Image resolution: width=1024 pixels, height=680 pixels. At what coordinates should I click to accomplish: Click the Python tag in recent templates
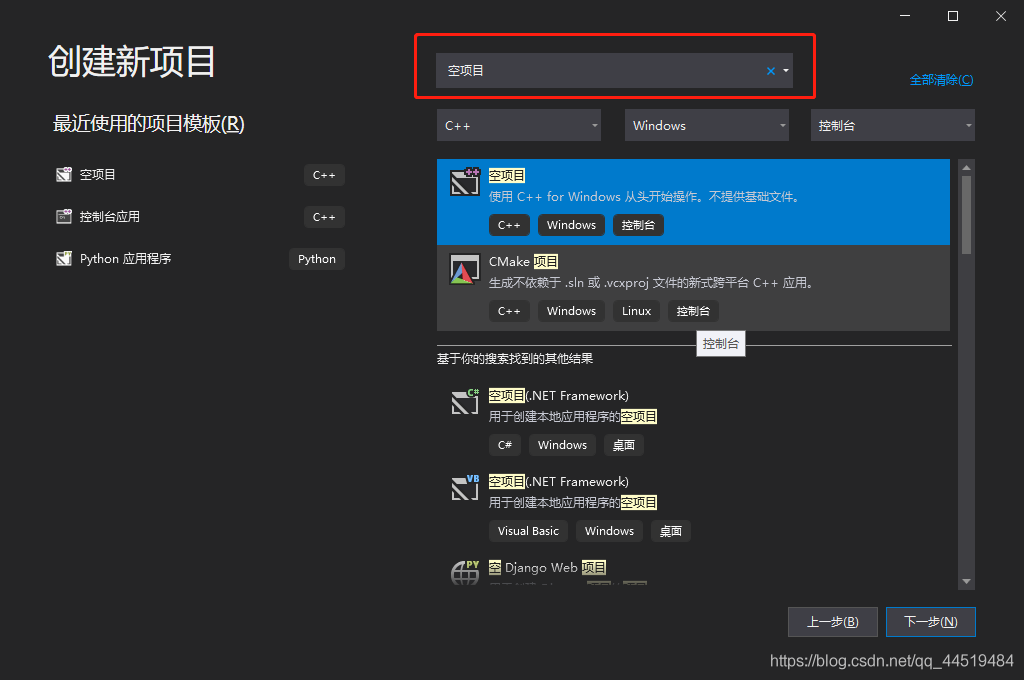point(317,259)
